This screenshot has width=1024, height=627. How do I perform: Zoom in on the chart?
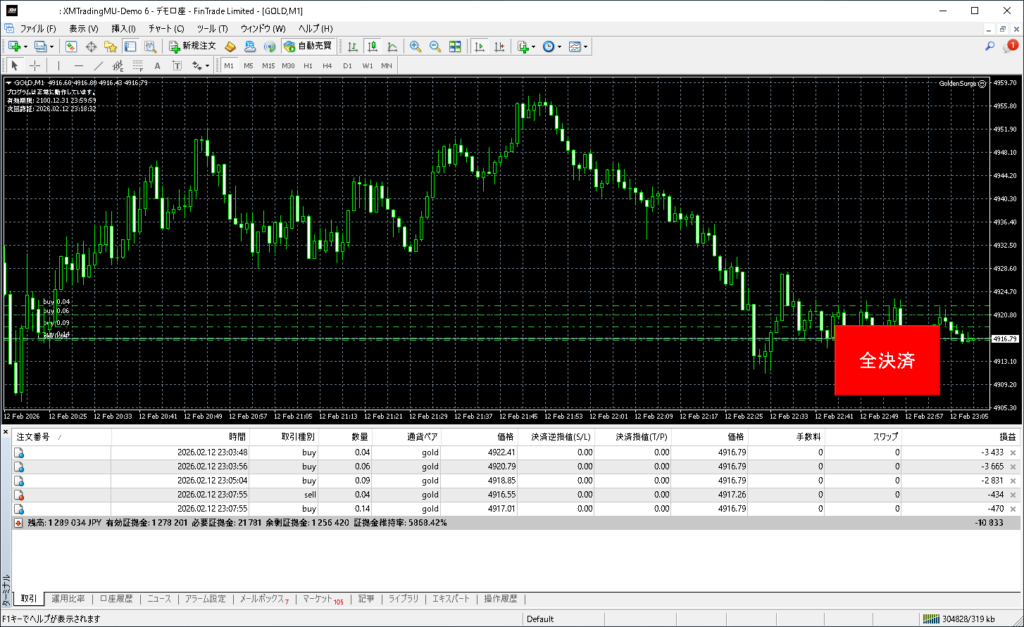click(415, 46)
